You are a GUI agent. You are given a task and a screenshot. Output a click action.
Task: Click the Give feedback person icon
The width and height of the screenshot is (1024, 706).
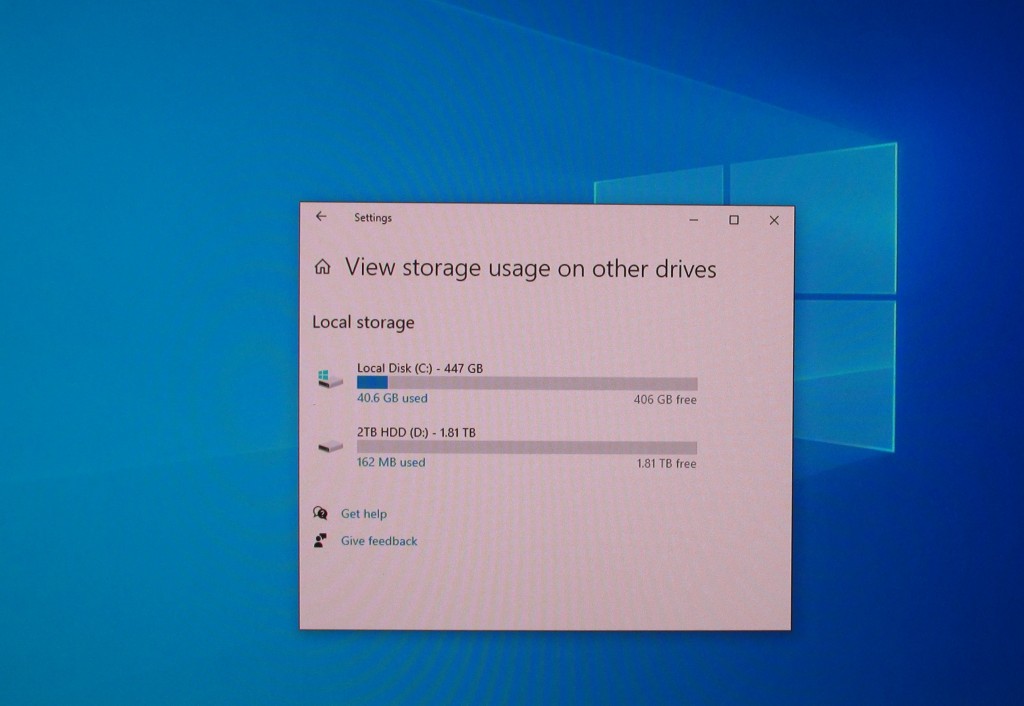pos(320,540)
